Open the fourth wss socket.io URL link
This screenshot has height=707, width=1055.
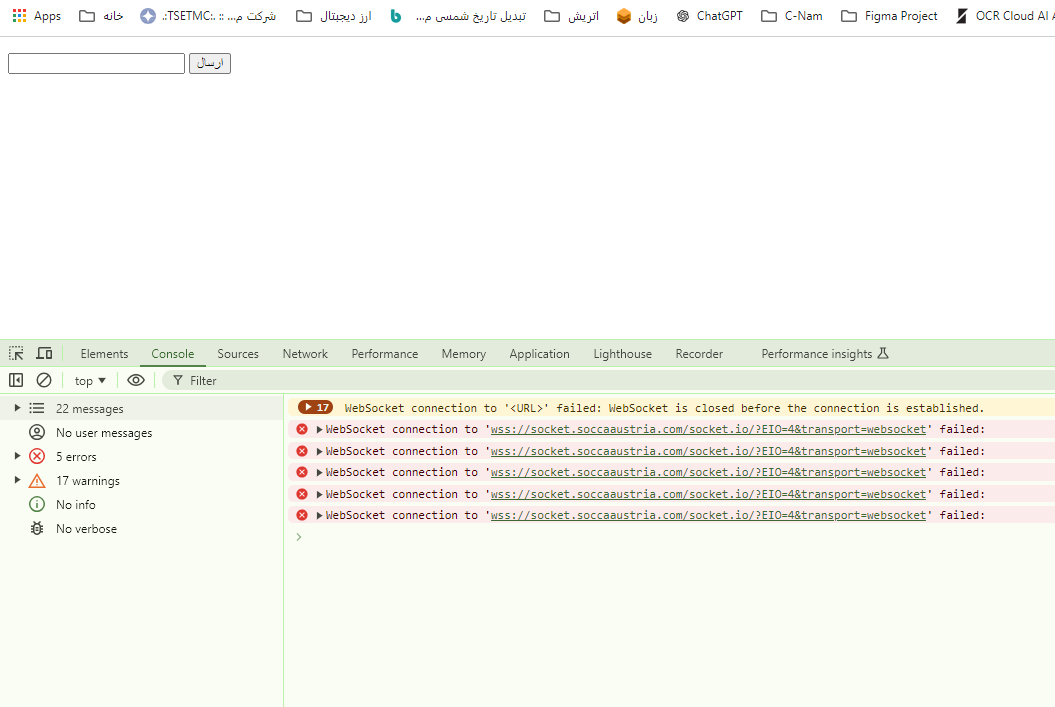708,494
